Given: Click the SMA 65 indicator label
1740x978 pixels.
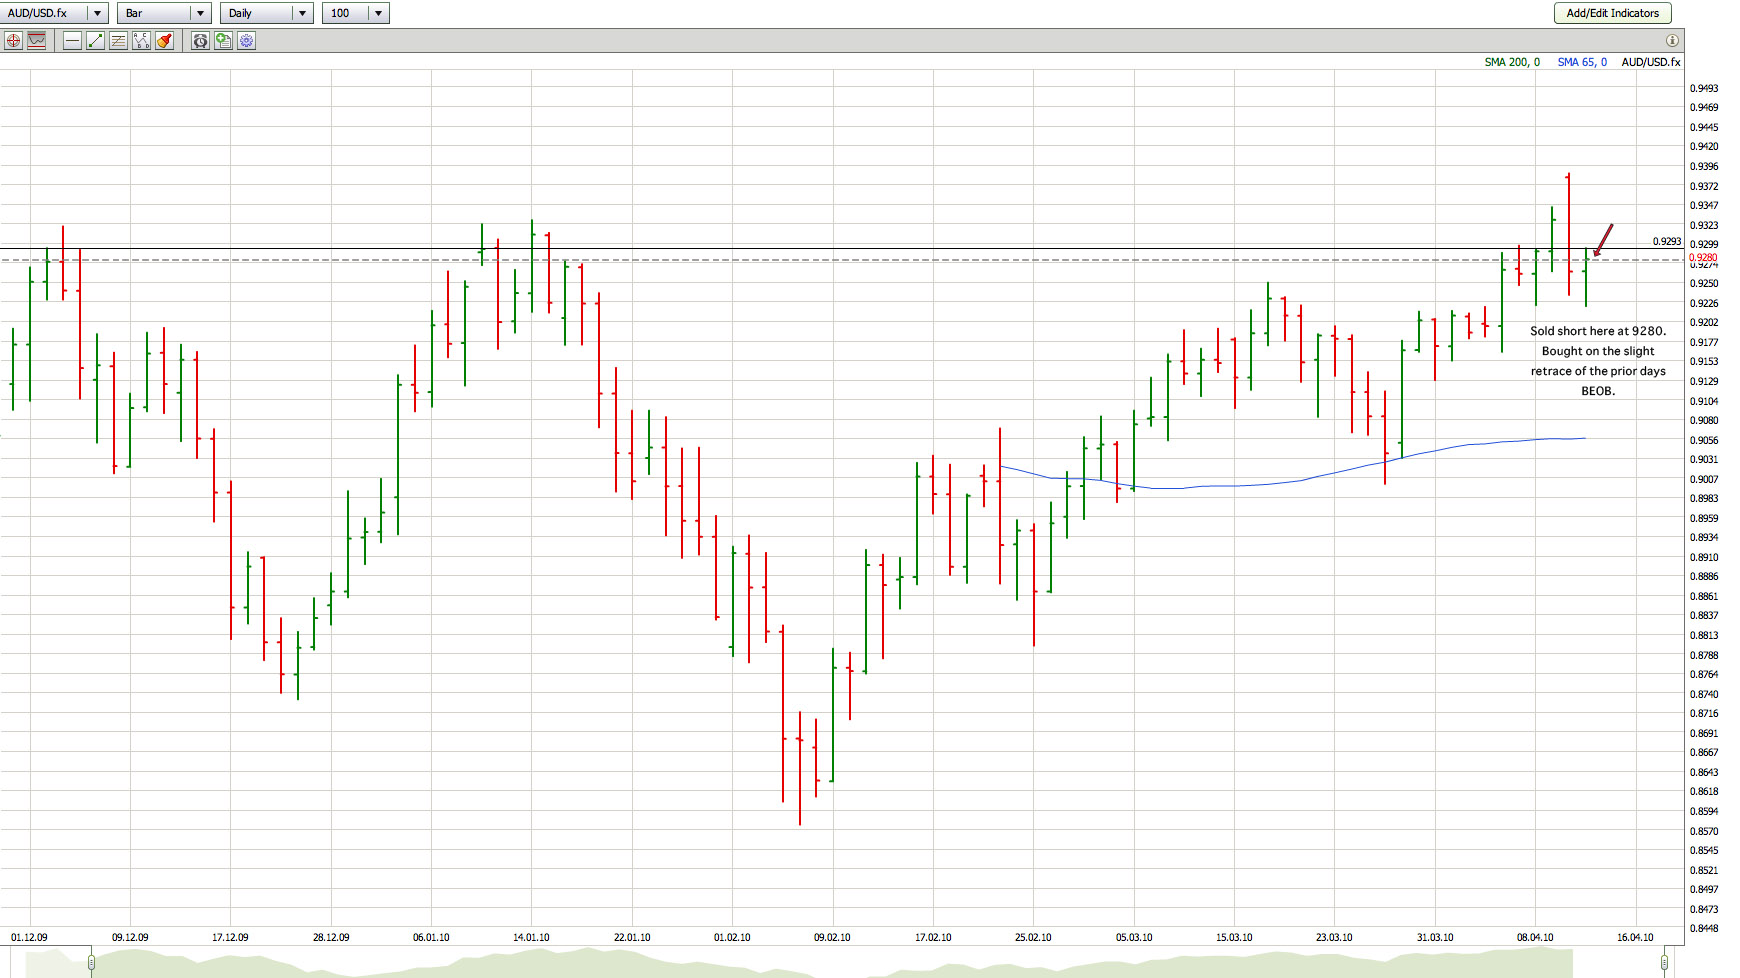Looking at the screenshot, I should [x=1582, y=62].
